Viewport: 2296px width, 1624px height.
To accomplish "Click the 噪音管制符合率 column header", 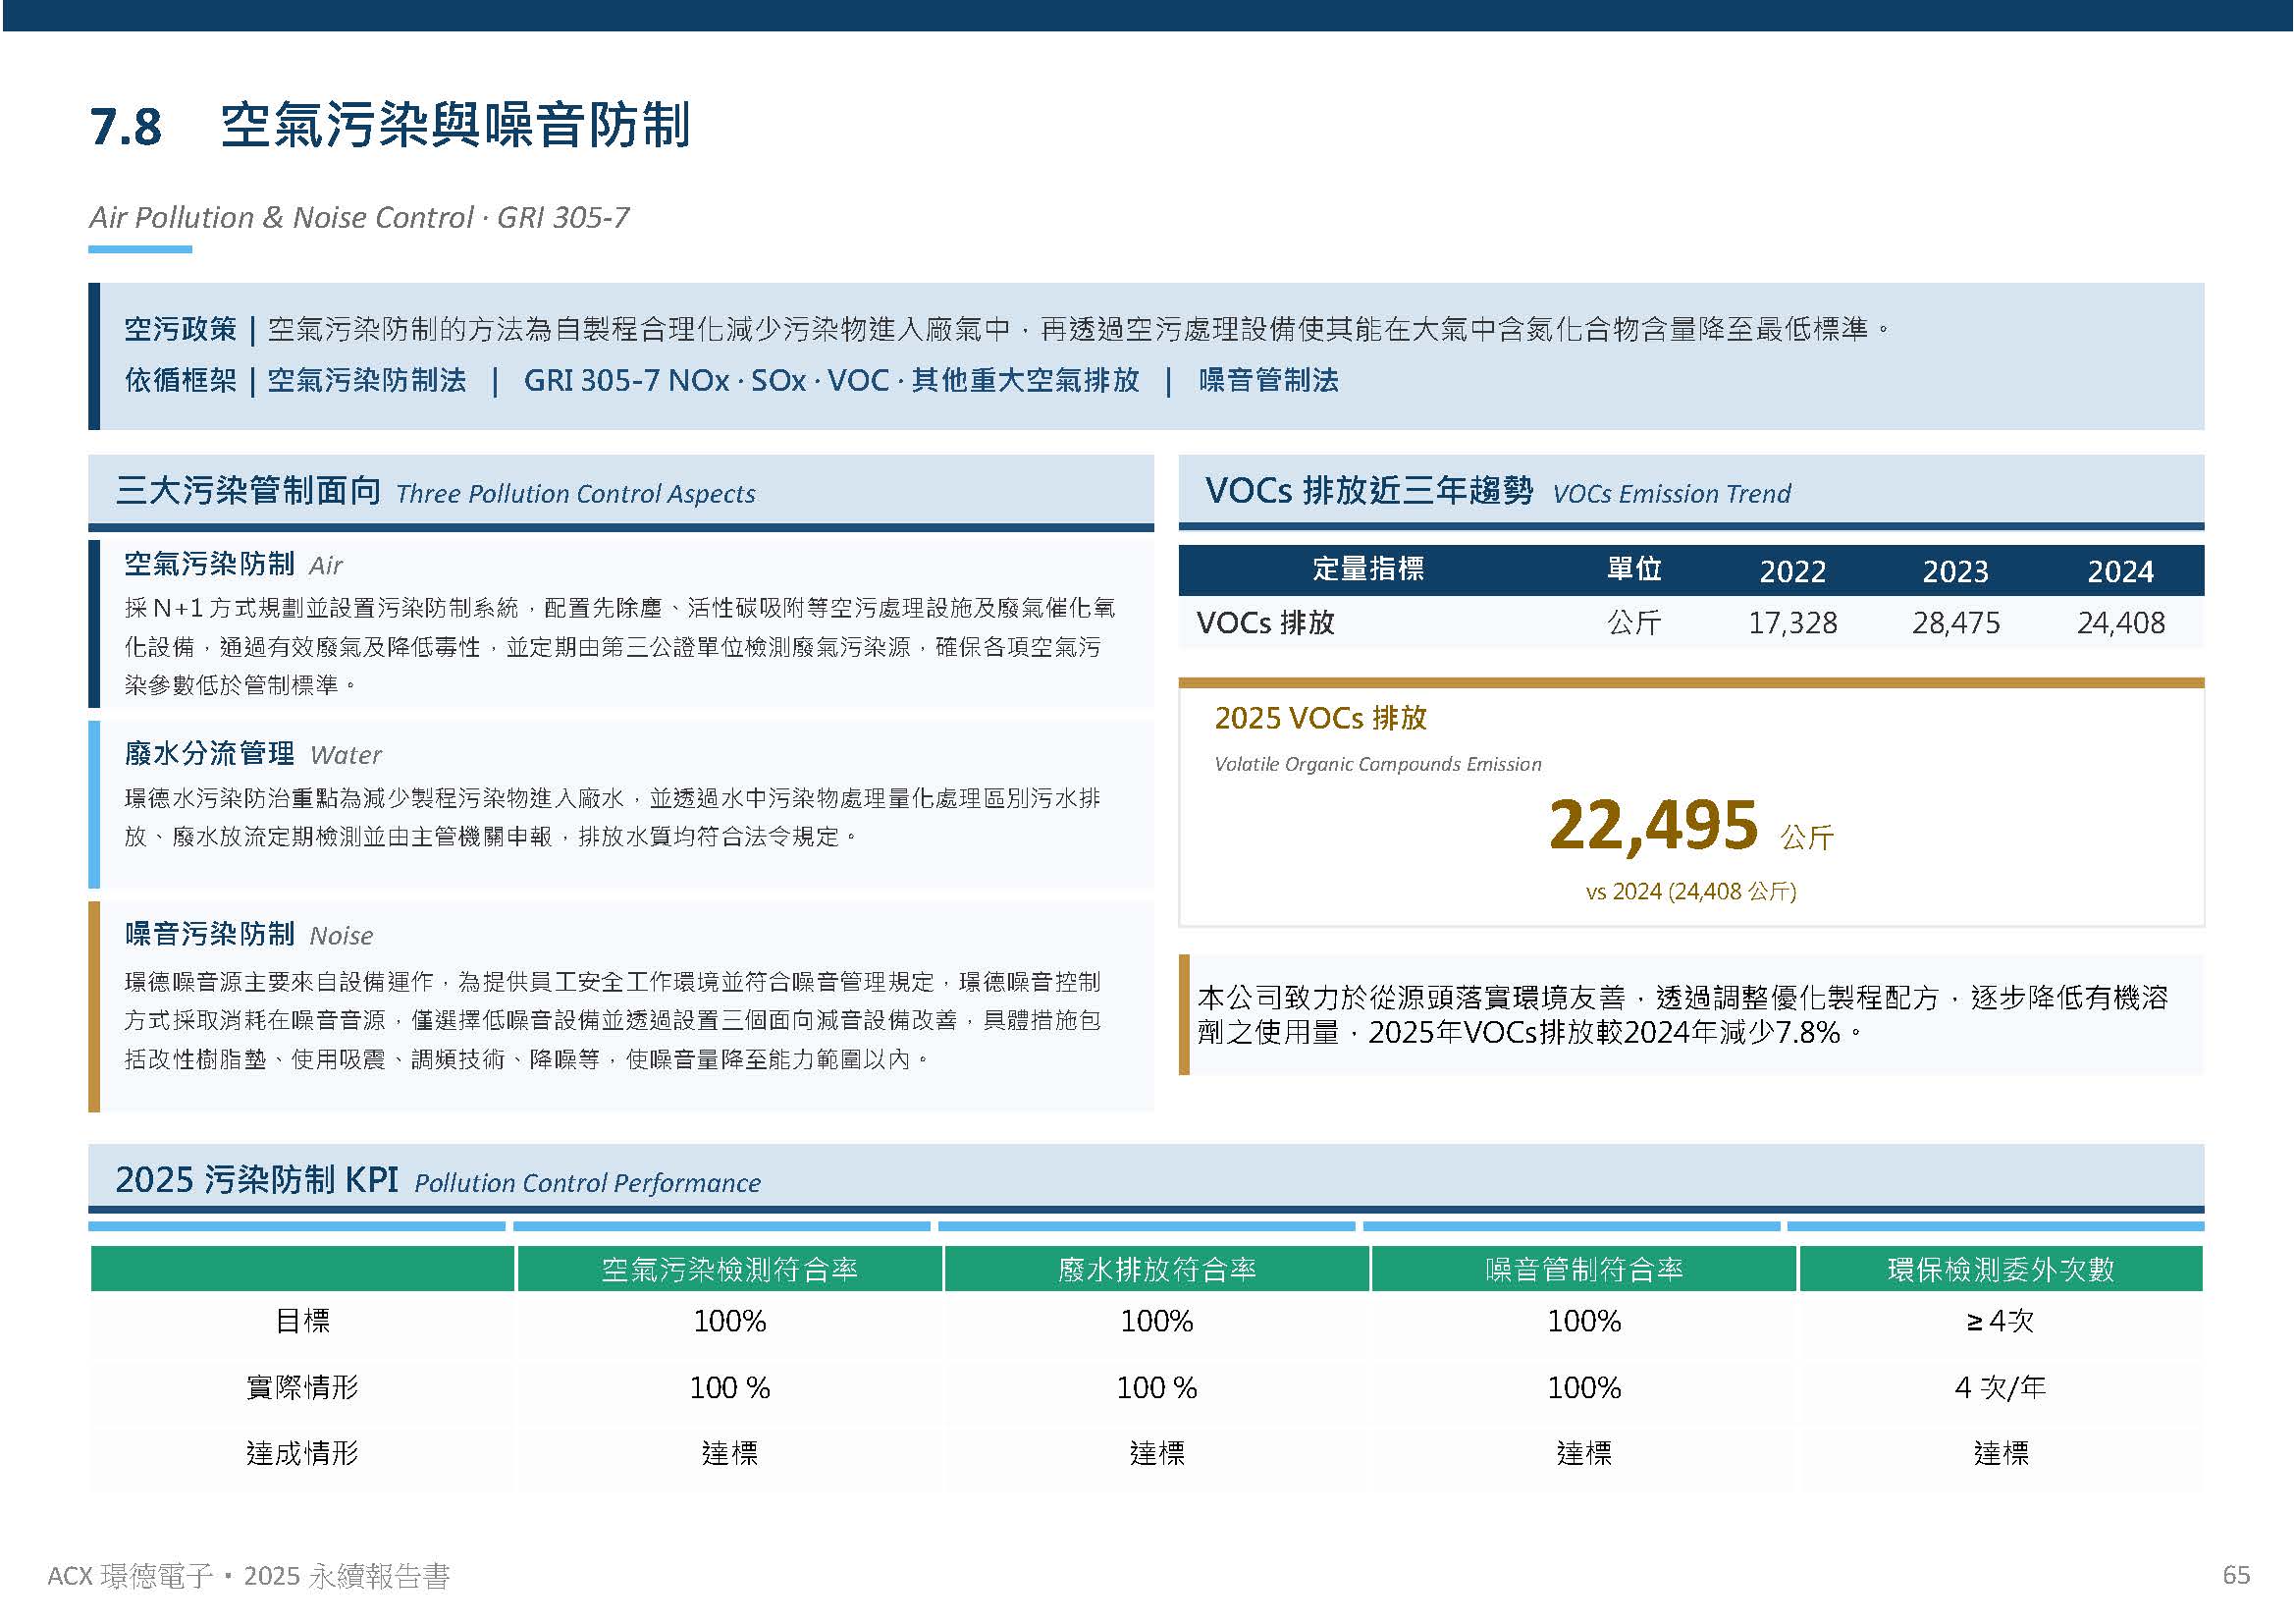I will 1584,1270.
